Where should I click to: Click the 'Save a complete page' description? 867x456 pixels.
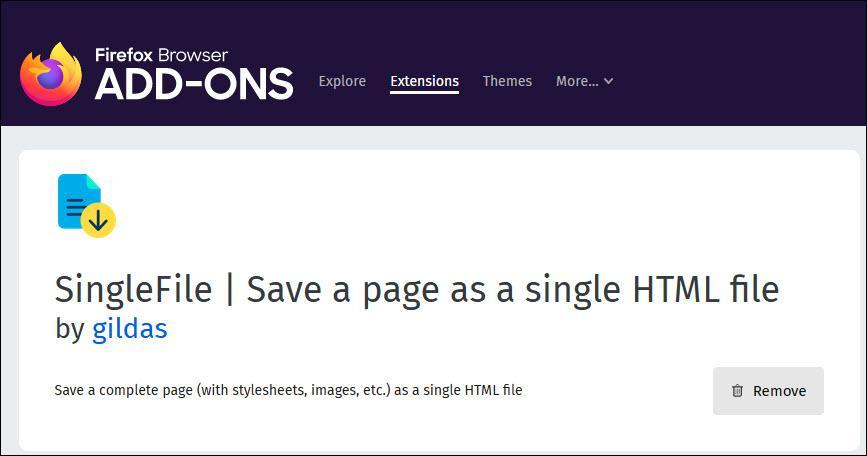pyautogui.click(x=288, y=390)
